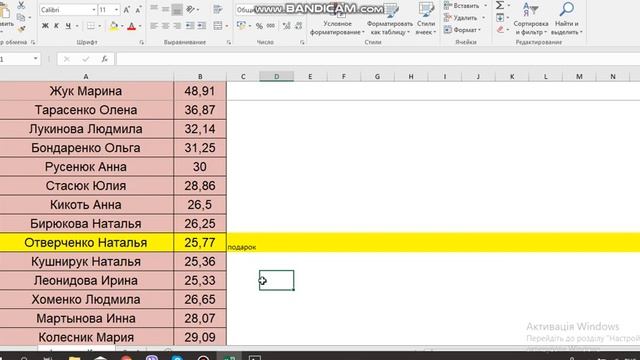This screenshot has height=360, width=640.
Task: Open the font size 11 dropdown
Action: 116,10
